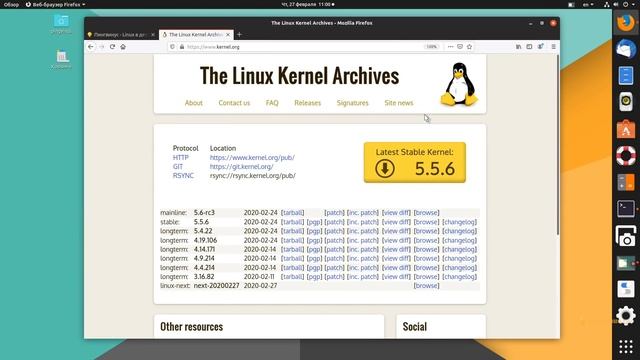Close The Linux Kernel Archives tab

point(228,35)
